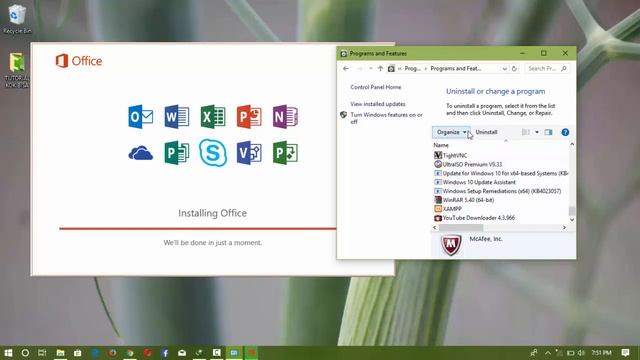Screen dimensions: 640x360
Task: Open View installed updates link
Action: click(x=378, y=104)
